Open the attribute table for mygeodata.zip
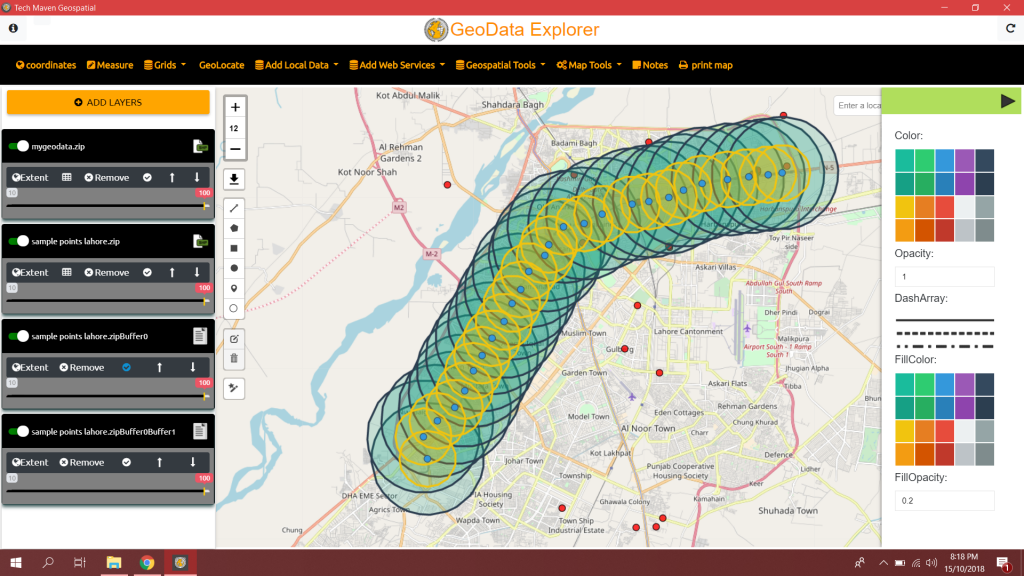1024x576 pixels. [x=67, y=177]
